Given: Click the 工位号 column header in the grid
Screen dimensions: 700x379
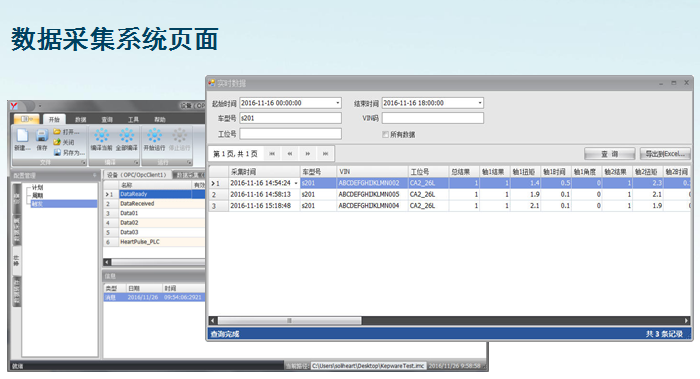Looking at the screenshot, I should (428, 171).
